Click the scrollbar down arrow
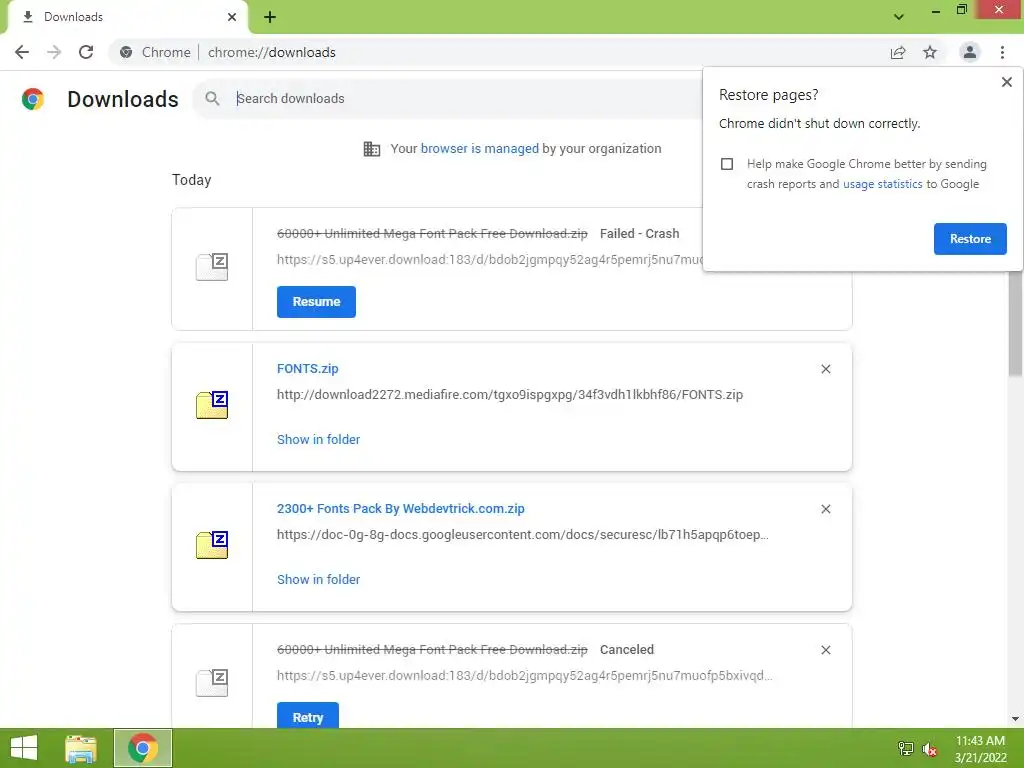This screenshot has width=1024, height=768. click(x=1015, y=719)
